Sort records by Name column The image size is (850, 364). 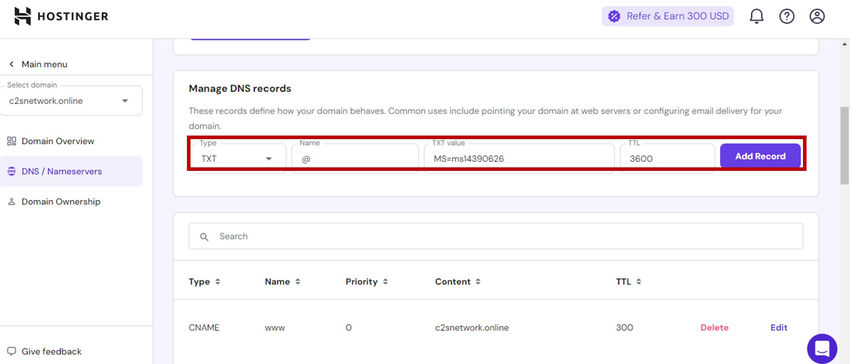[x=282, y=282]
